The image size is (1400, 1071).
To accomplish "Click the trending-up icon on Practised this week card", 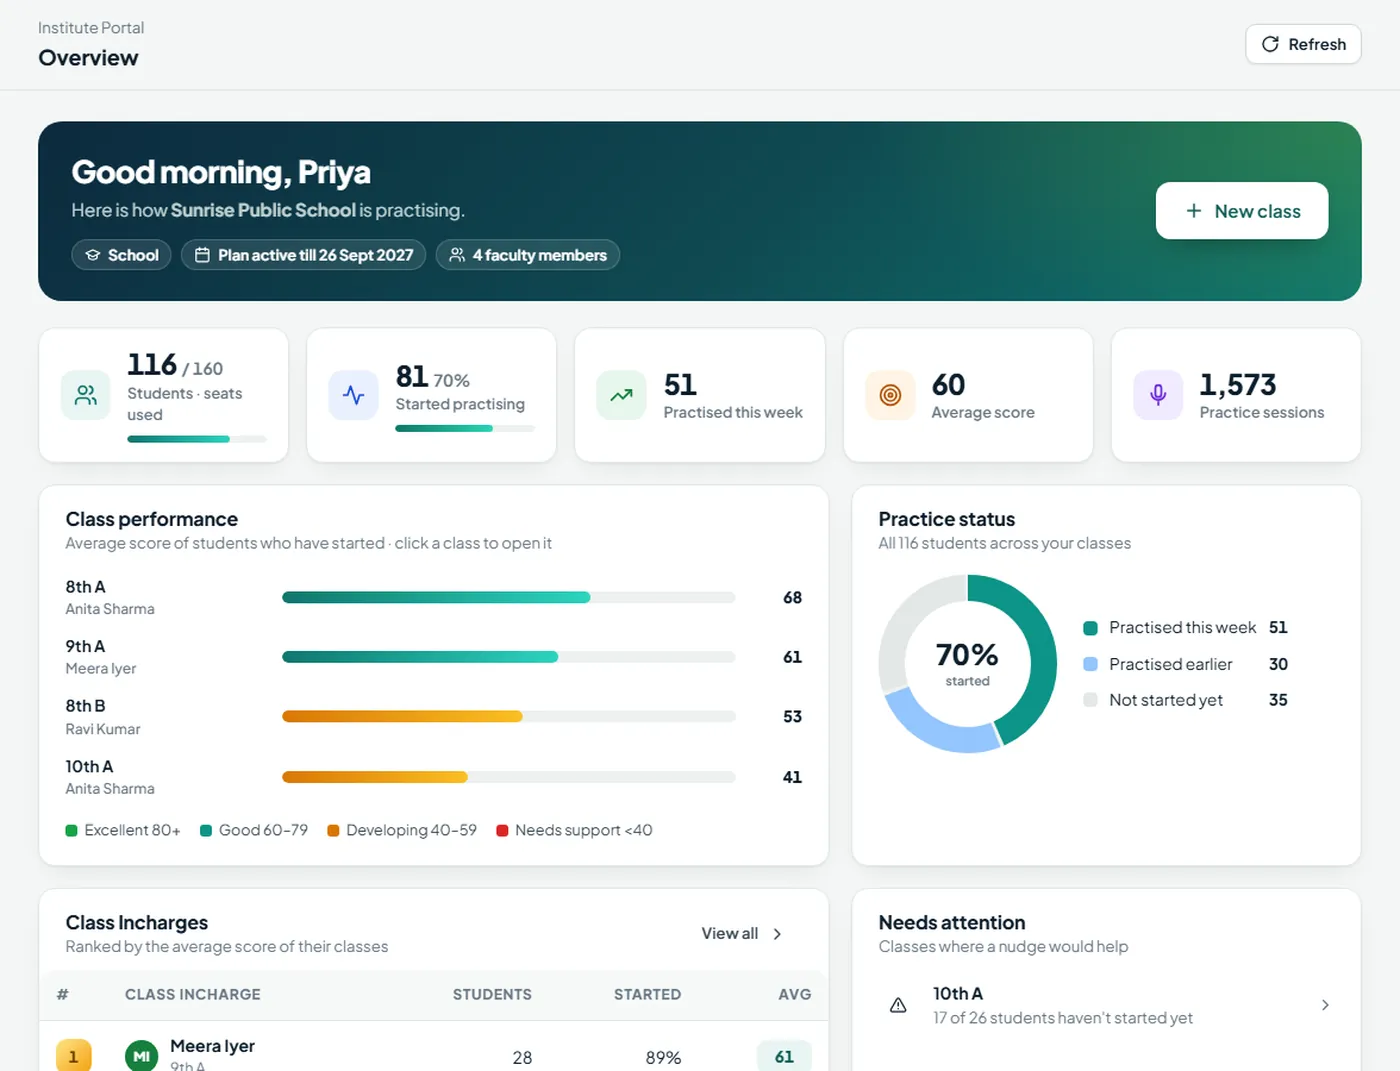I will (622, 395).
